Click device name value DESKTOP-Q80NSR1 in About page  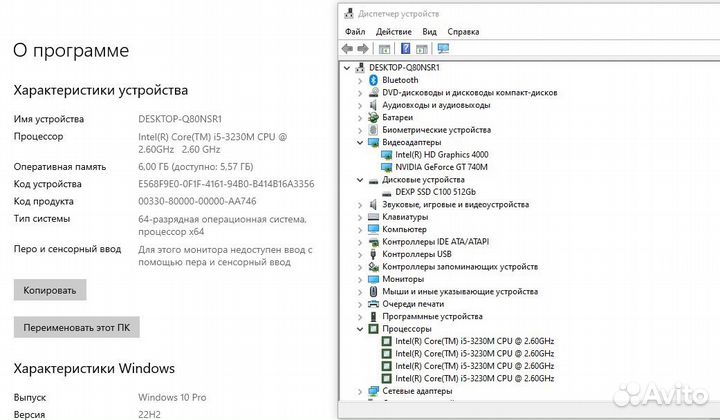click(x=180, y=119)
